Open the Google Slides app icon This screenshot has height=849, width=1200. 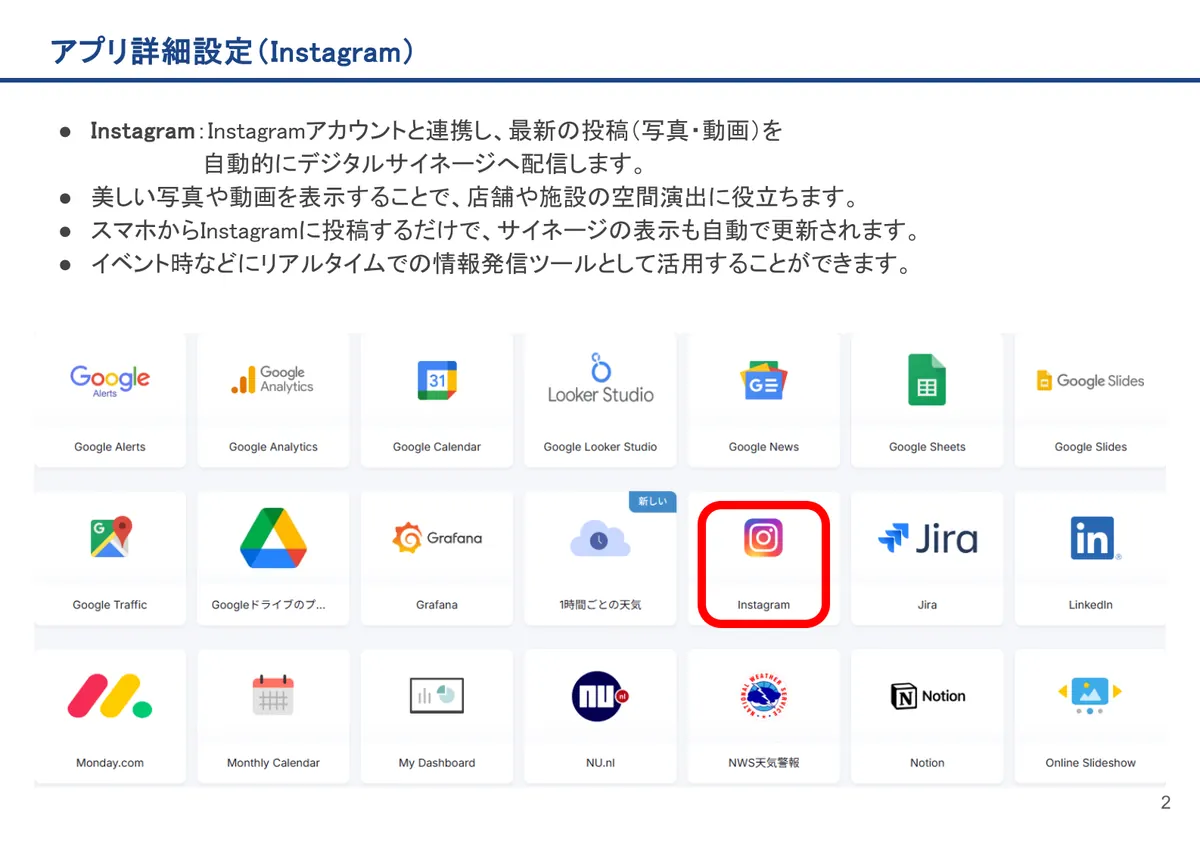1090,380
